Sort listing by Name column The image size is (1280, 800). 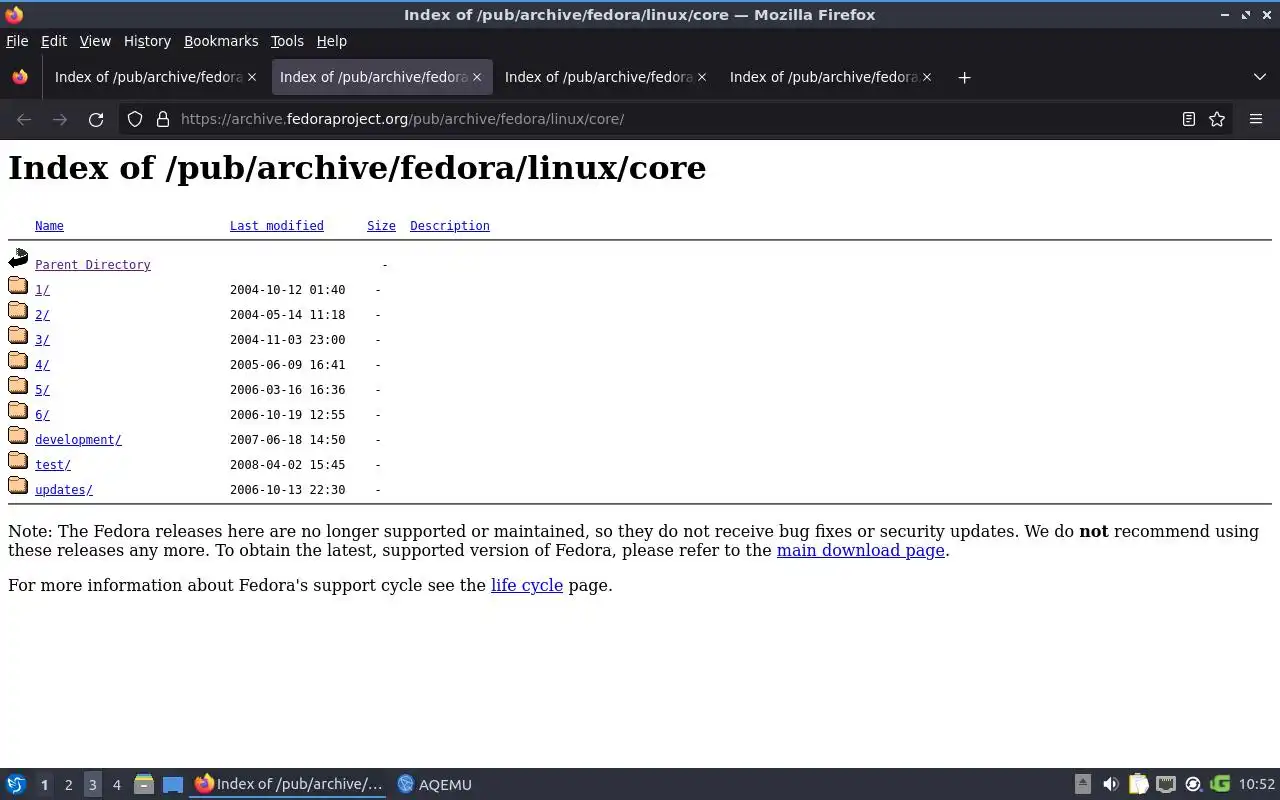coord(49,226)
